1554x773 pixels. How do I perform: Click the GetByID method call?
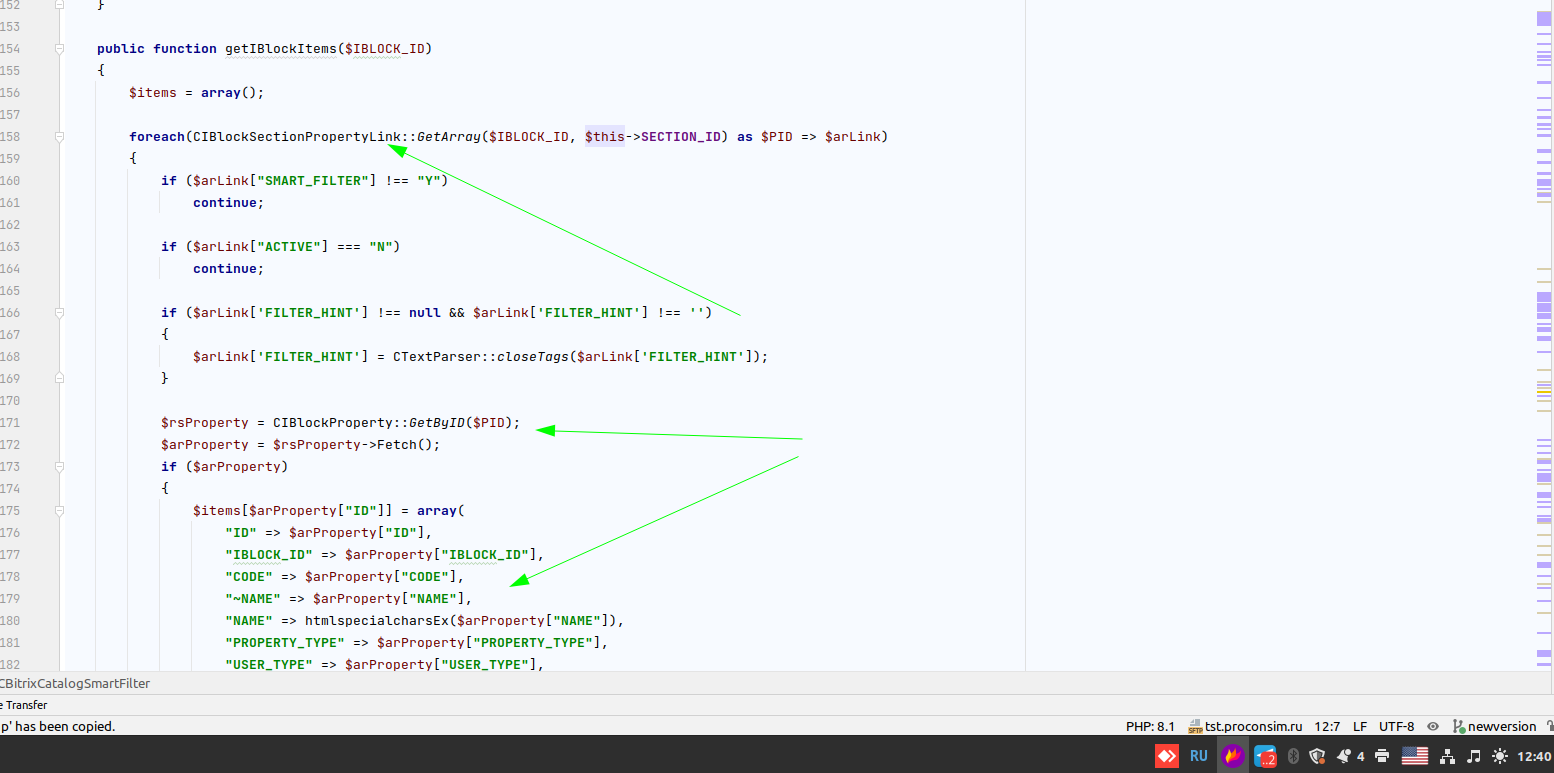(x=437, y=422)
